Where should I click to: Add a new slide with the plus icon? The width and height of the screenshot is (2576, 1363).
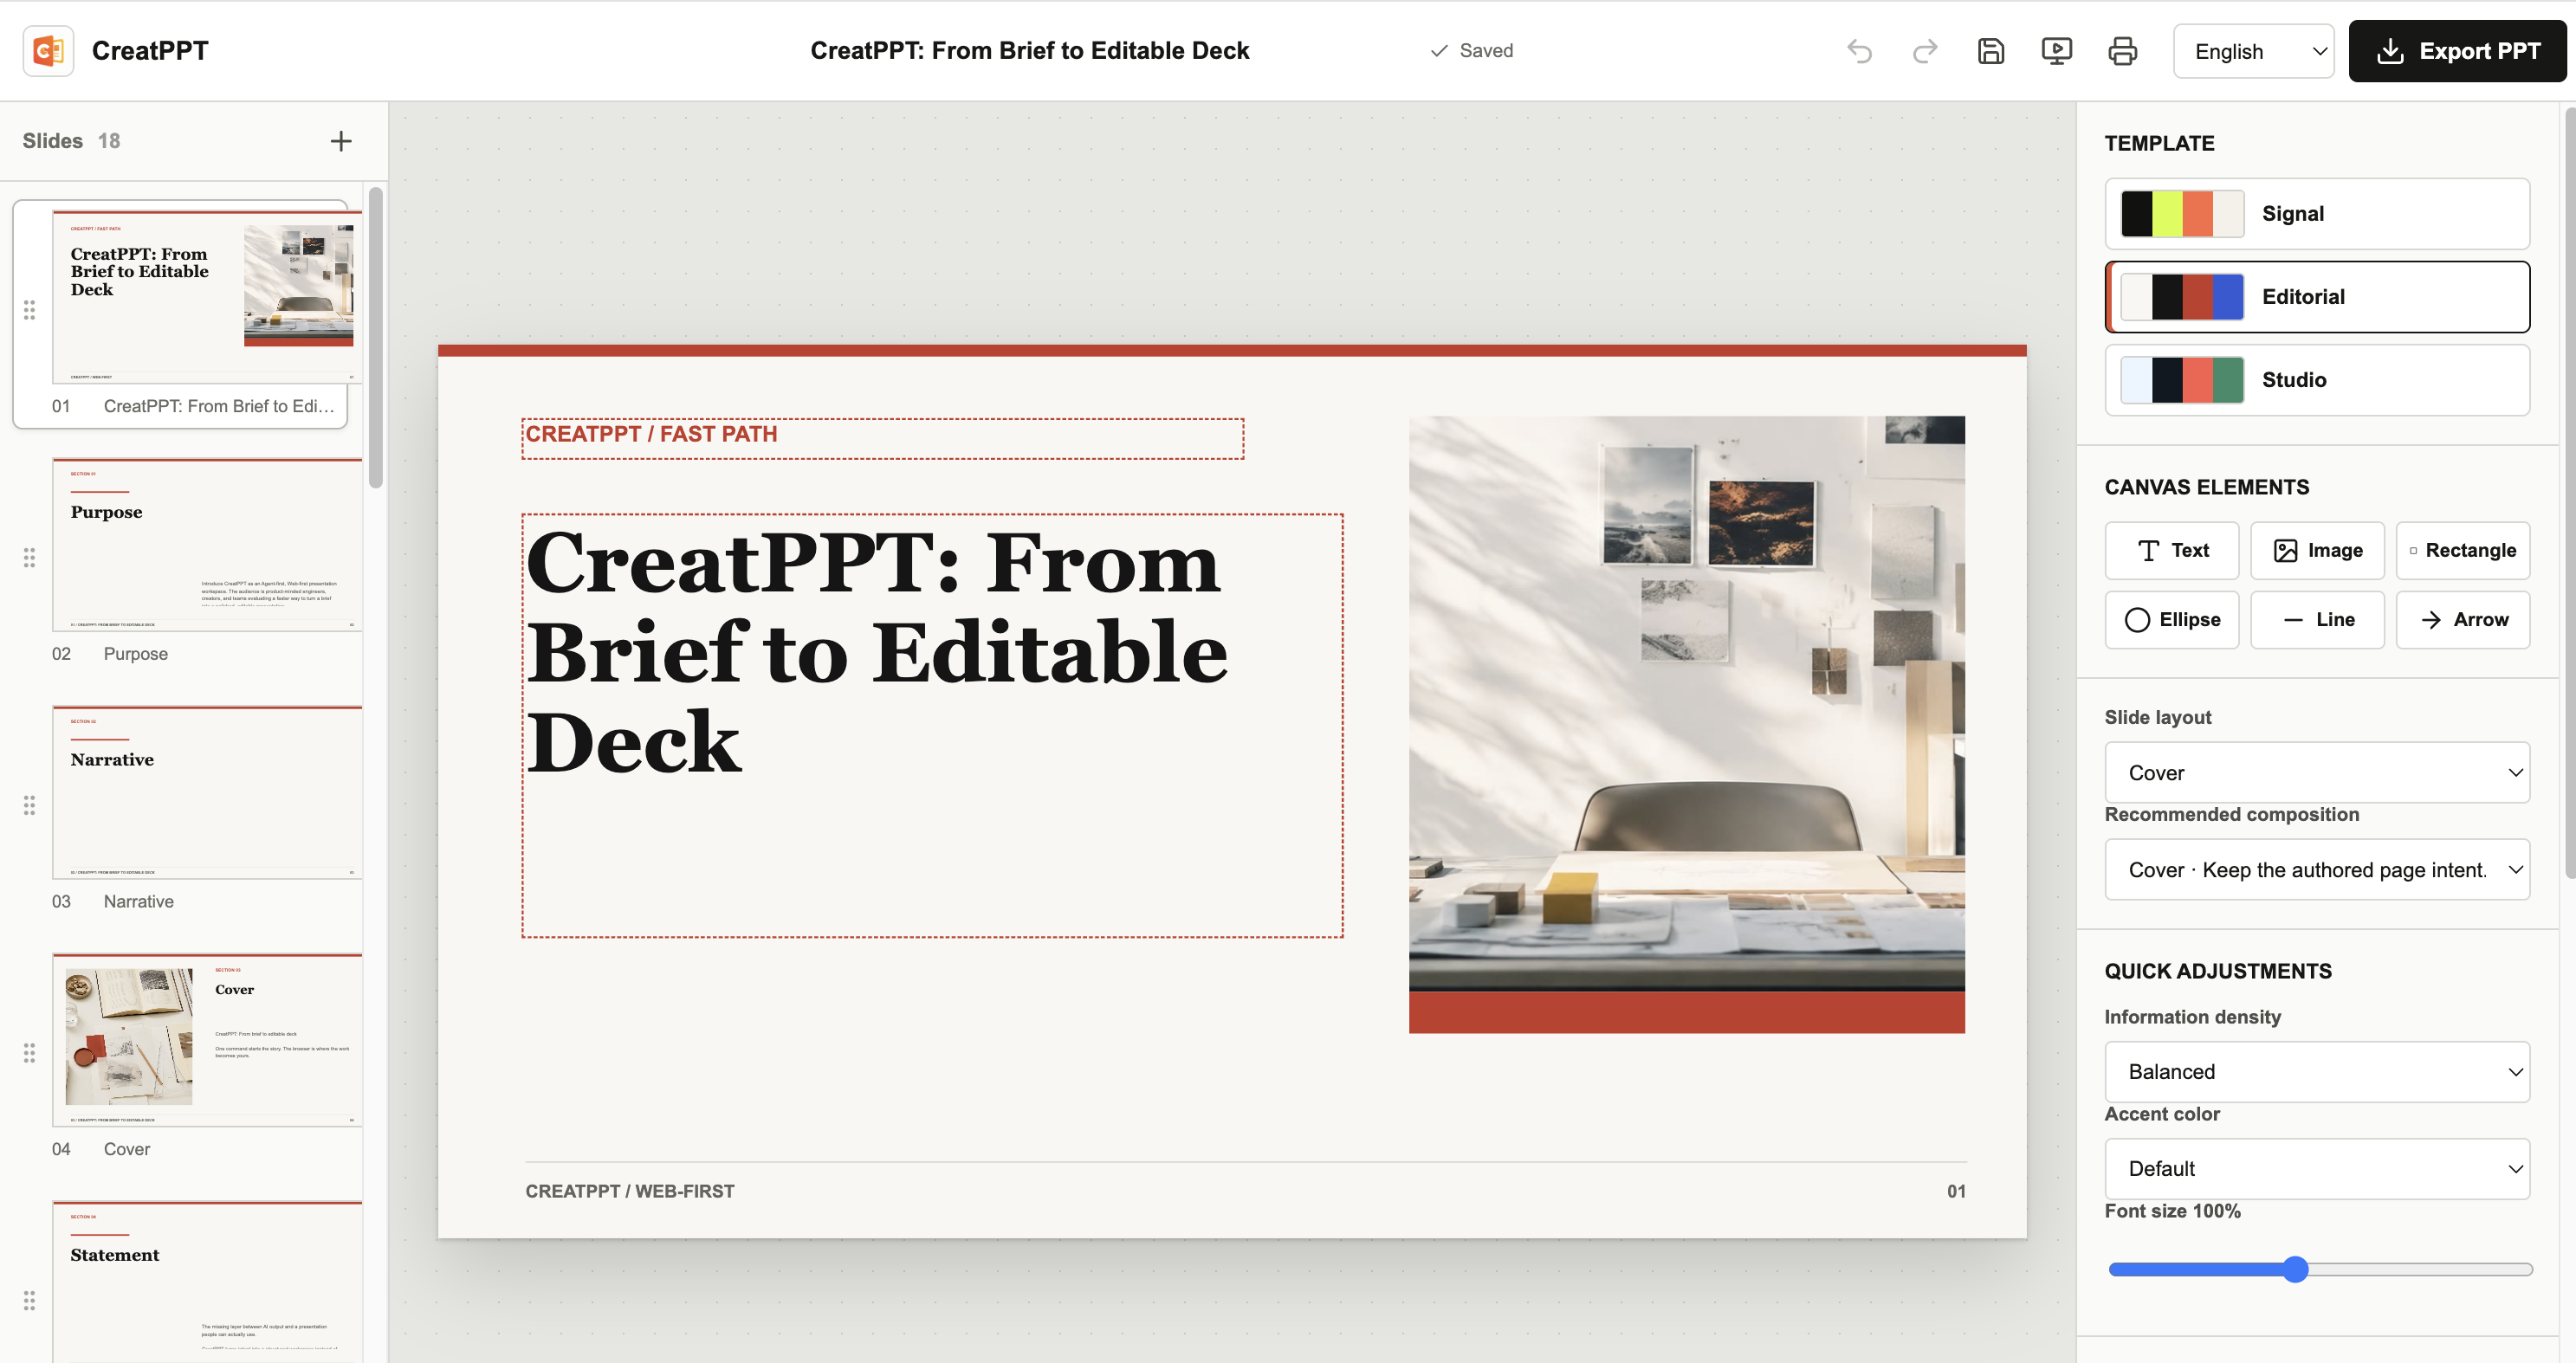click(341, 141)
